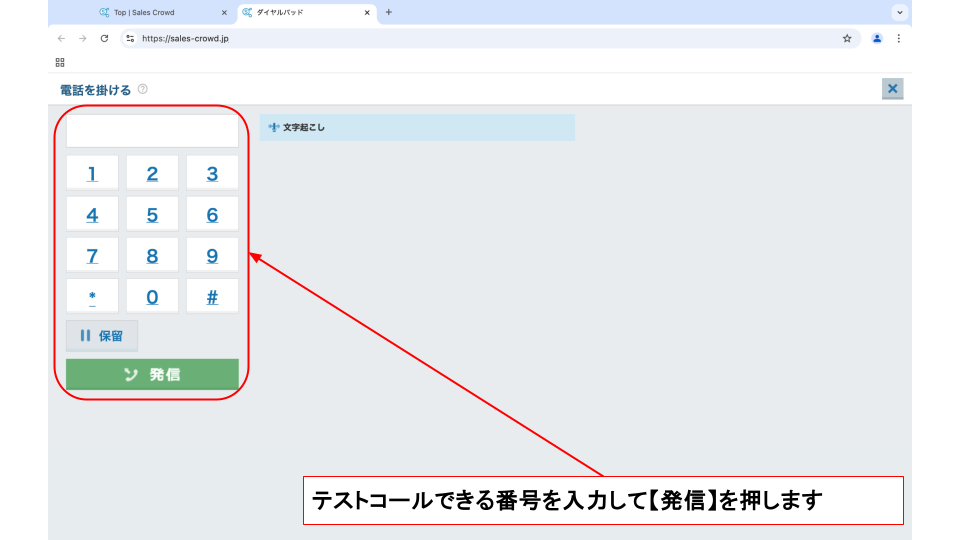Bookmark this page with star icon

click(847, 39)
